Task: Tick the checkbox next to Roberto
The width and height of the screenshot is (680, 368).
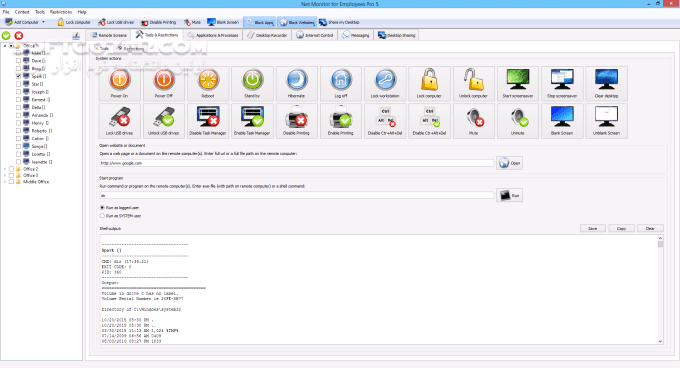Action: pos(18,131)
